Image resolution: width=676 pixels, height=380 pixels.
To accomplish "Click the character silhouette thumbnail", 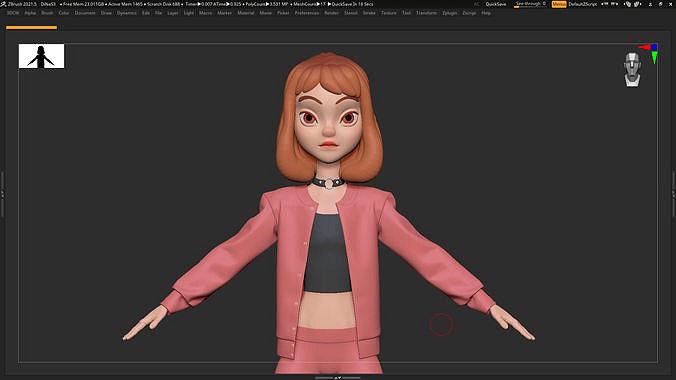I will (x=41, y=56).
